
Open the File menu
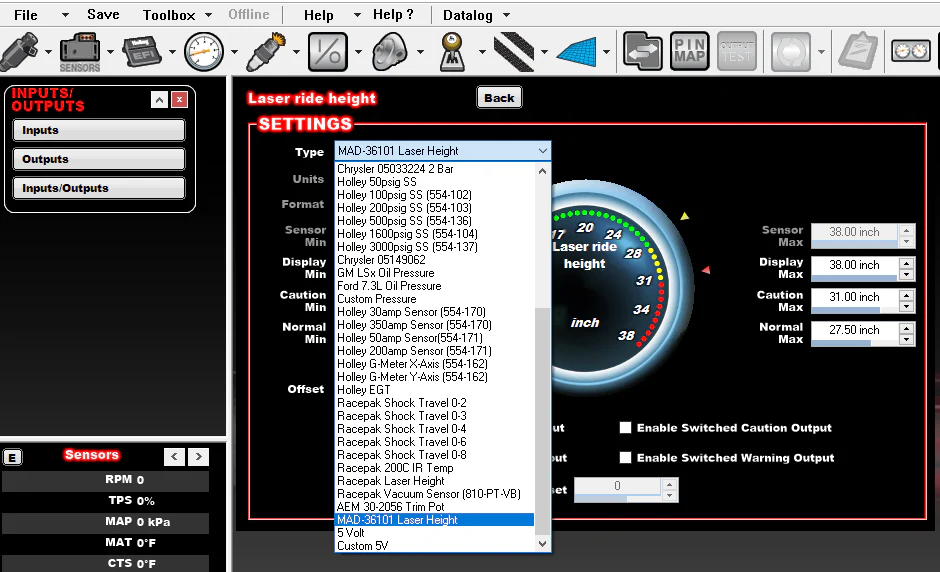click(x=26, y=15)
